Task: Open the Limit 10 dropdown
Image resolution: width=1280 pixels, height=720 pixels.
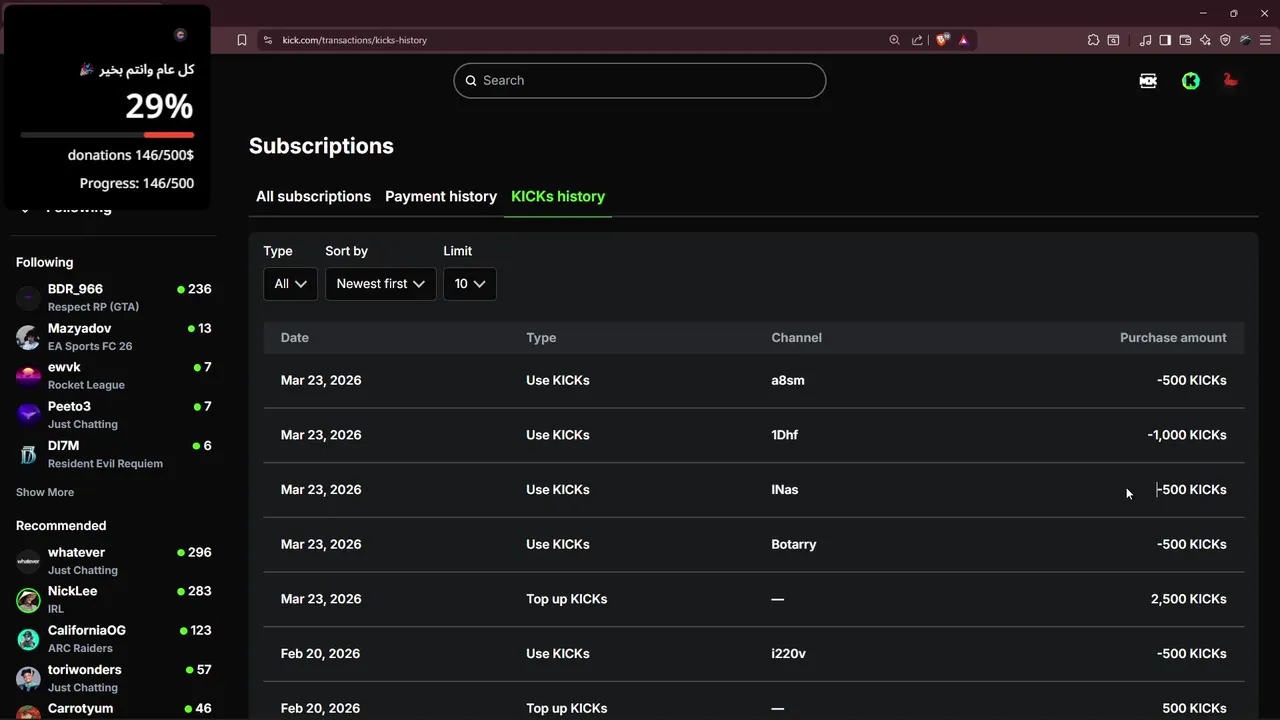Action: (469, 284)
